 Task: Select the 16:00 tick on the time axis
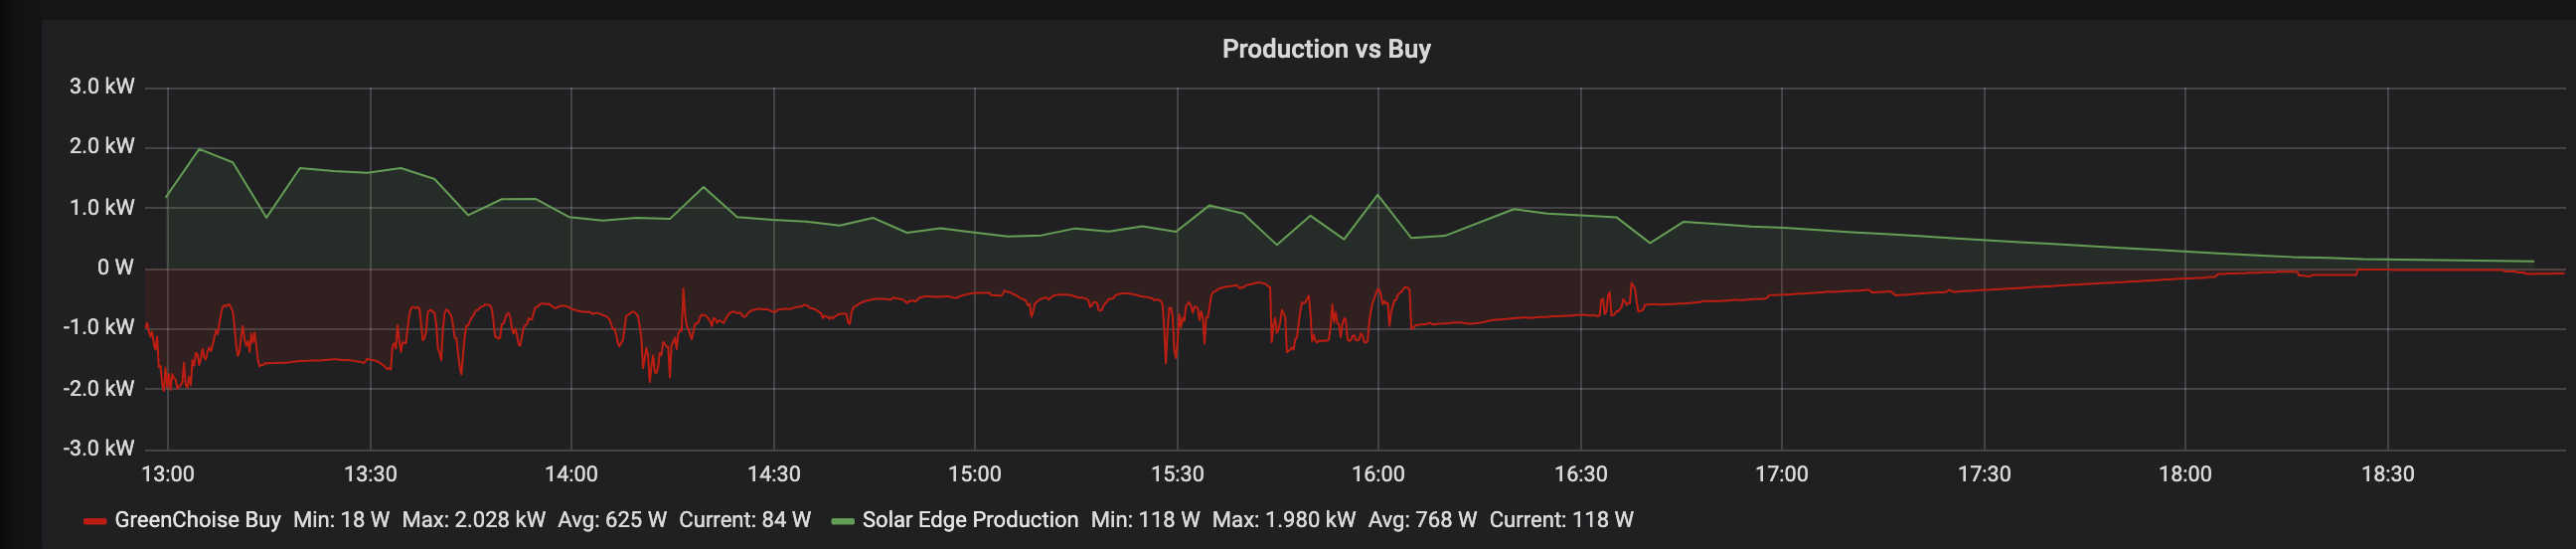point(1378,474)
